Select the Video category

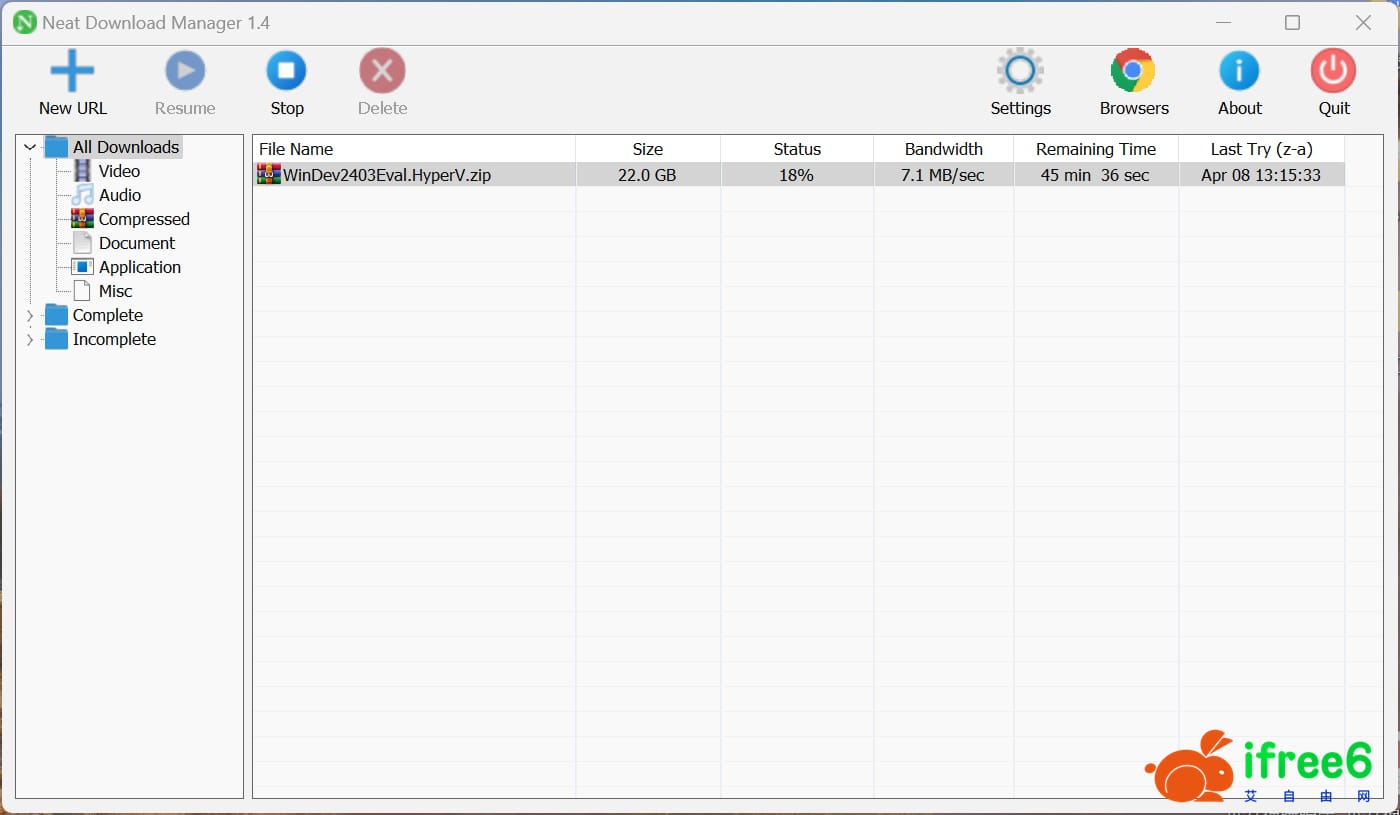coord(119,171)
